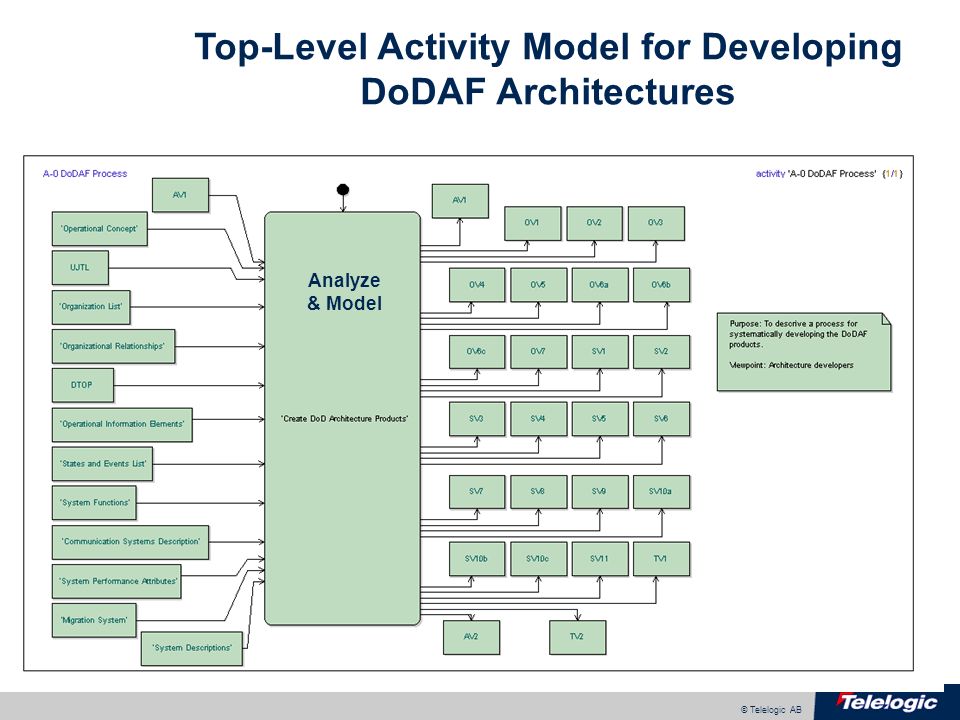
Task: Click the SV6 output box
Action: 661,419
